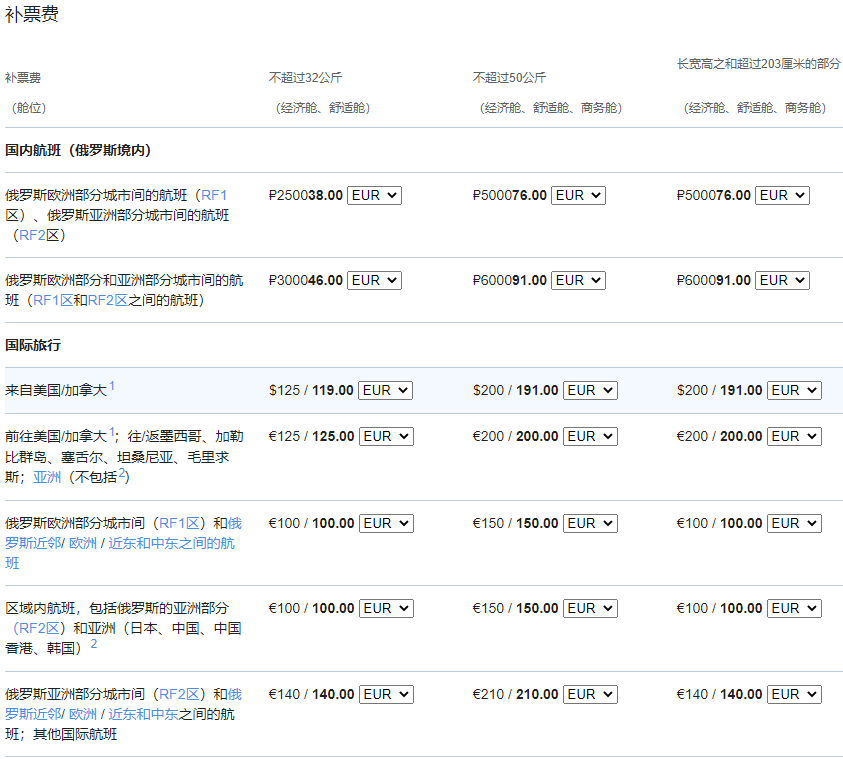Image resolution: width=843 pixels, height=759 pixels.
Task: Open 203cm column currency dropdown in first domestic row
Action: [x=782, y=195]
